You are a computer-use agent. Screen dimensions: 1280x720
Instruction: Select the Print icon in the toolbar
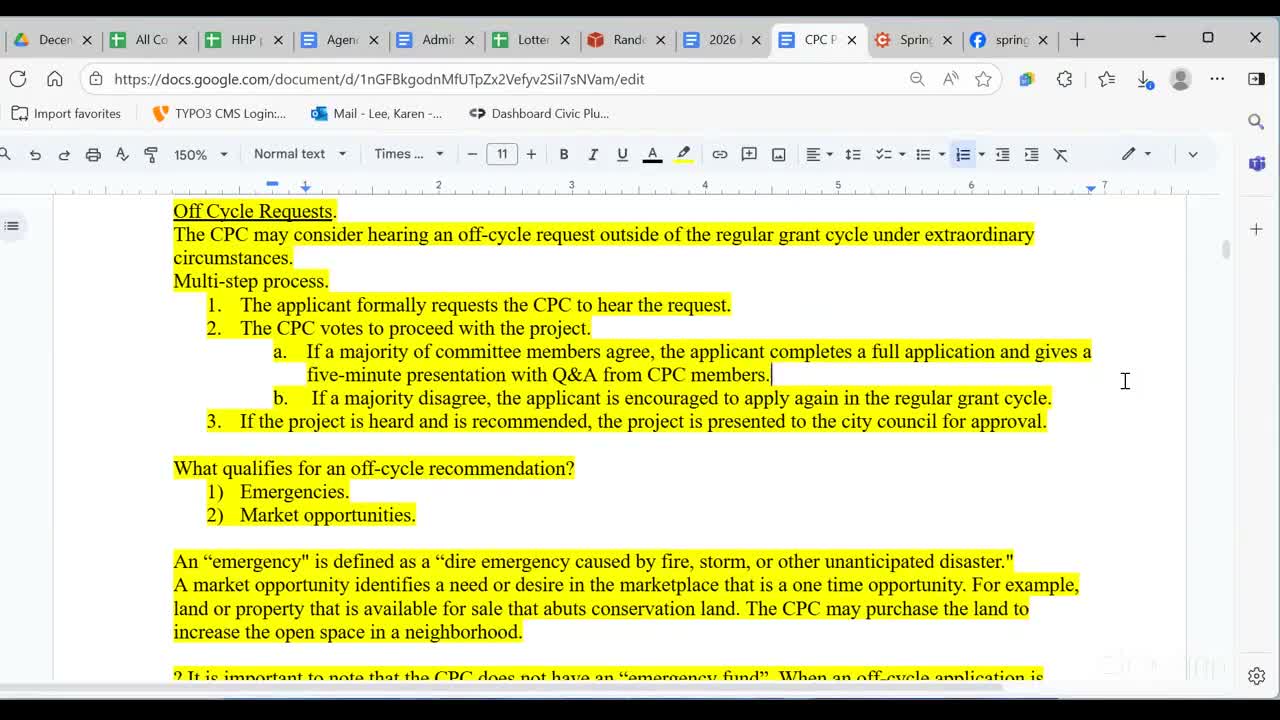click(x=92, y=154)
